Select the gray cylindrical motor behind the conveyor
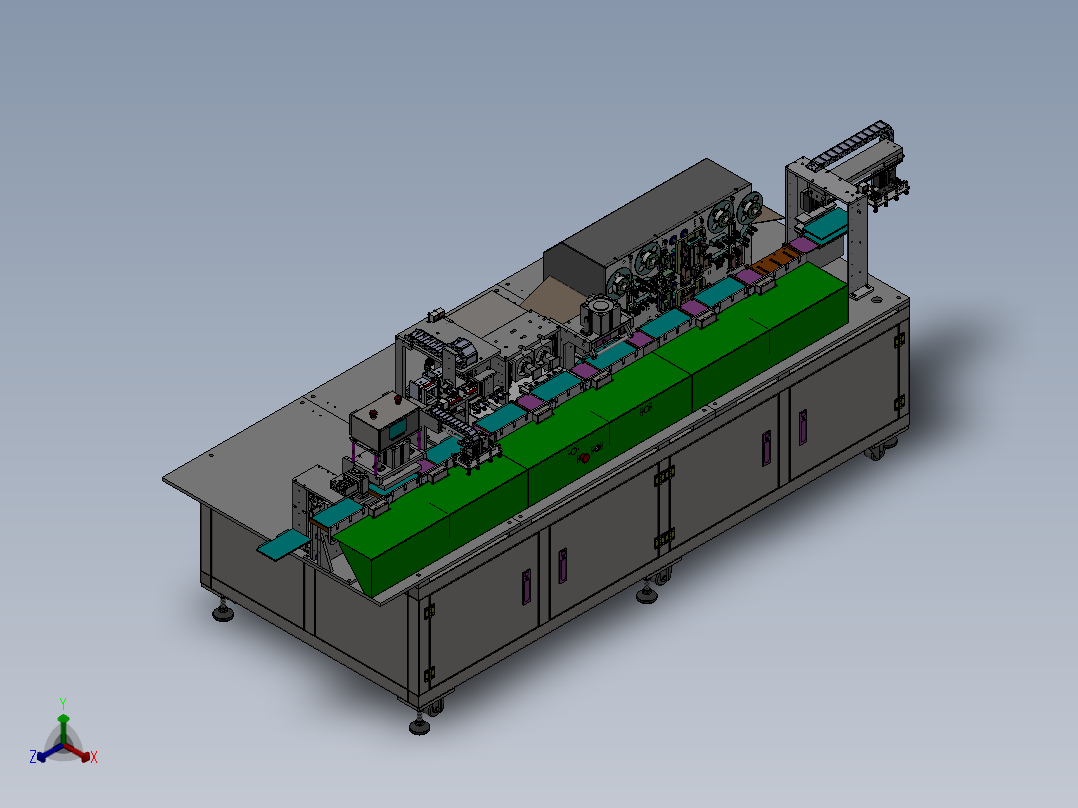 coord(600,314)
